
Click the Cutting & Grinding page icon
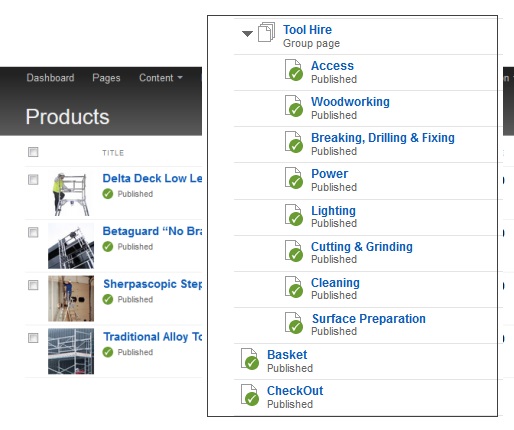294,251
